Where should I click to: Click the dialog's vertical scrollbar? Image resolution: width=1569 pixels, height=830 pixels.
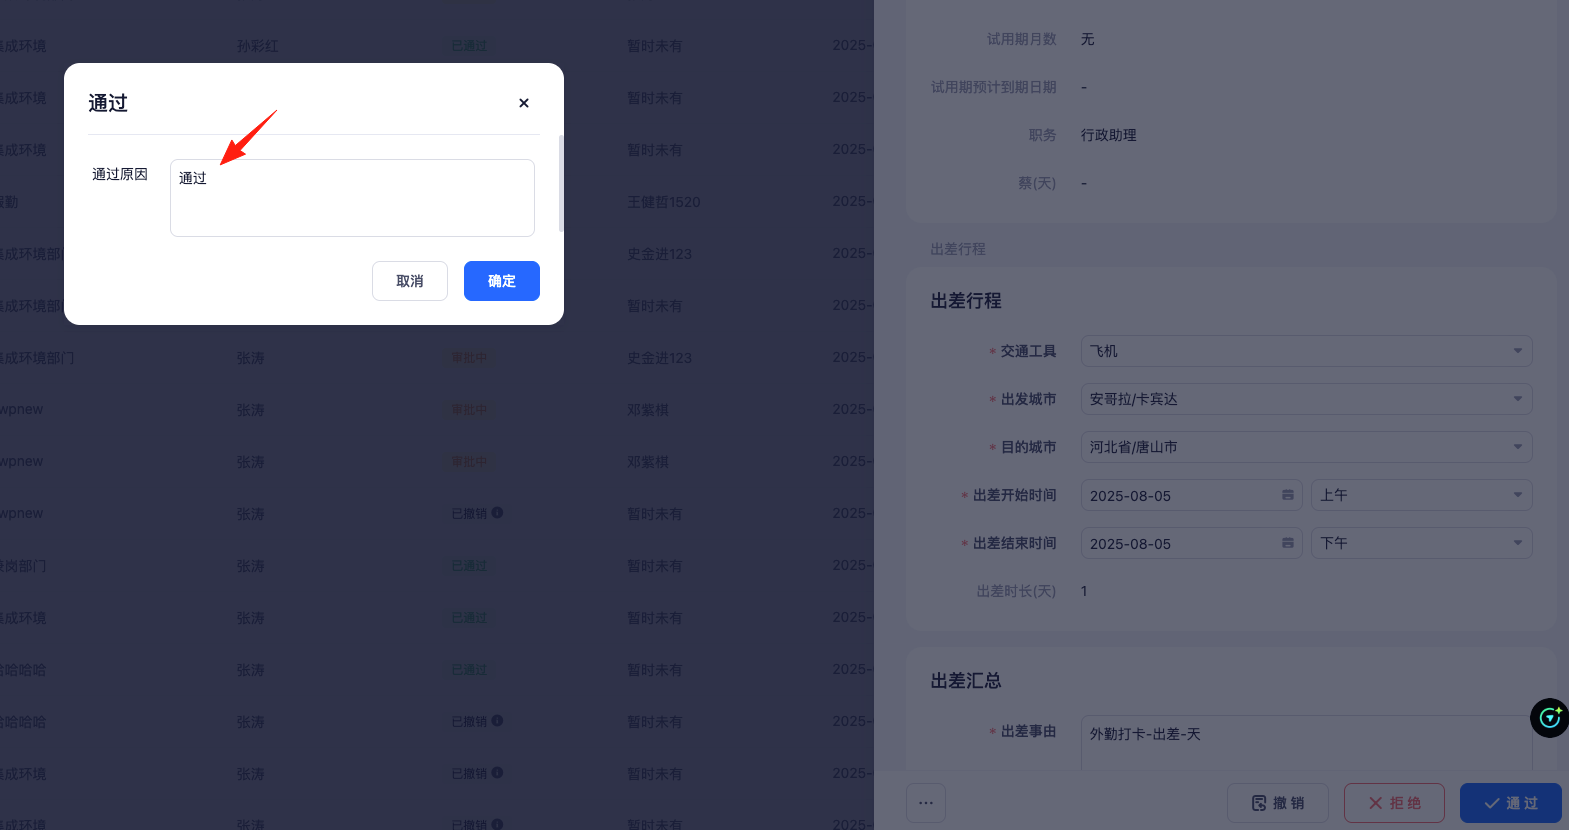pyautogui.click(x=561, y=183)
